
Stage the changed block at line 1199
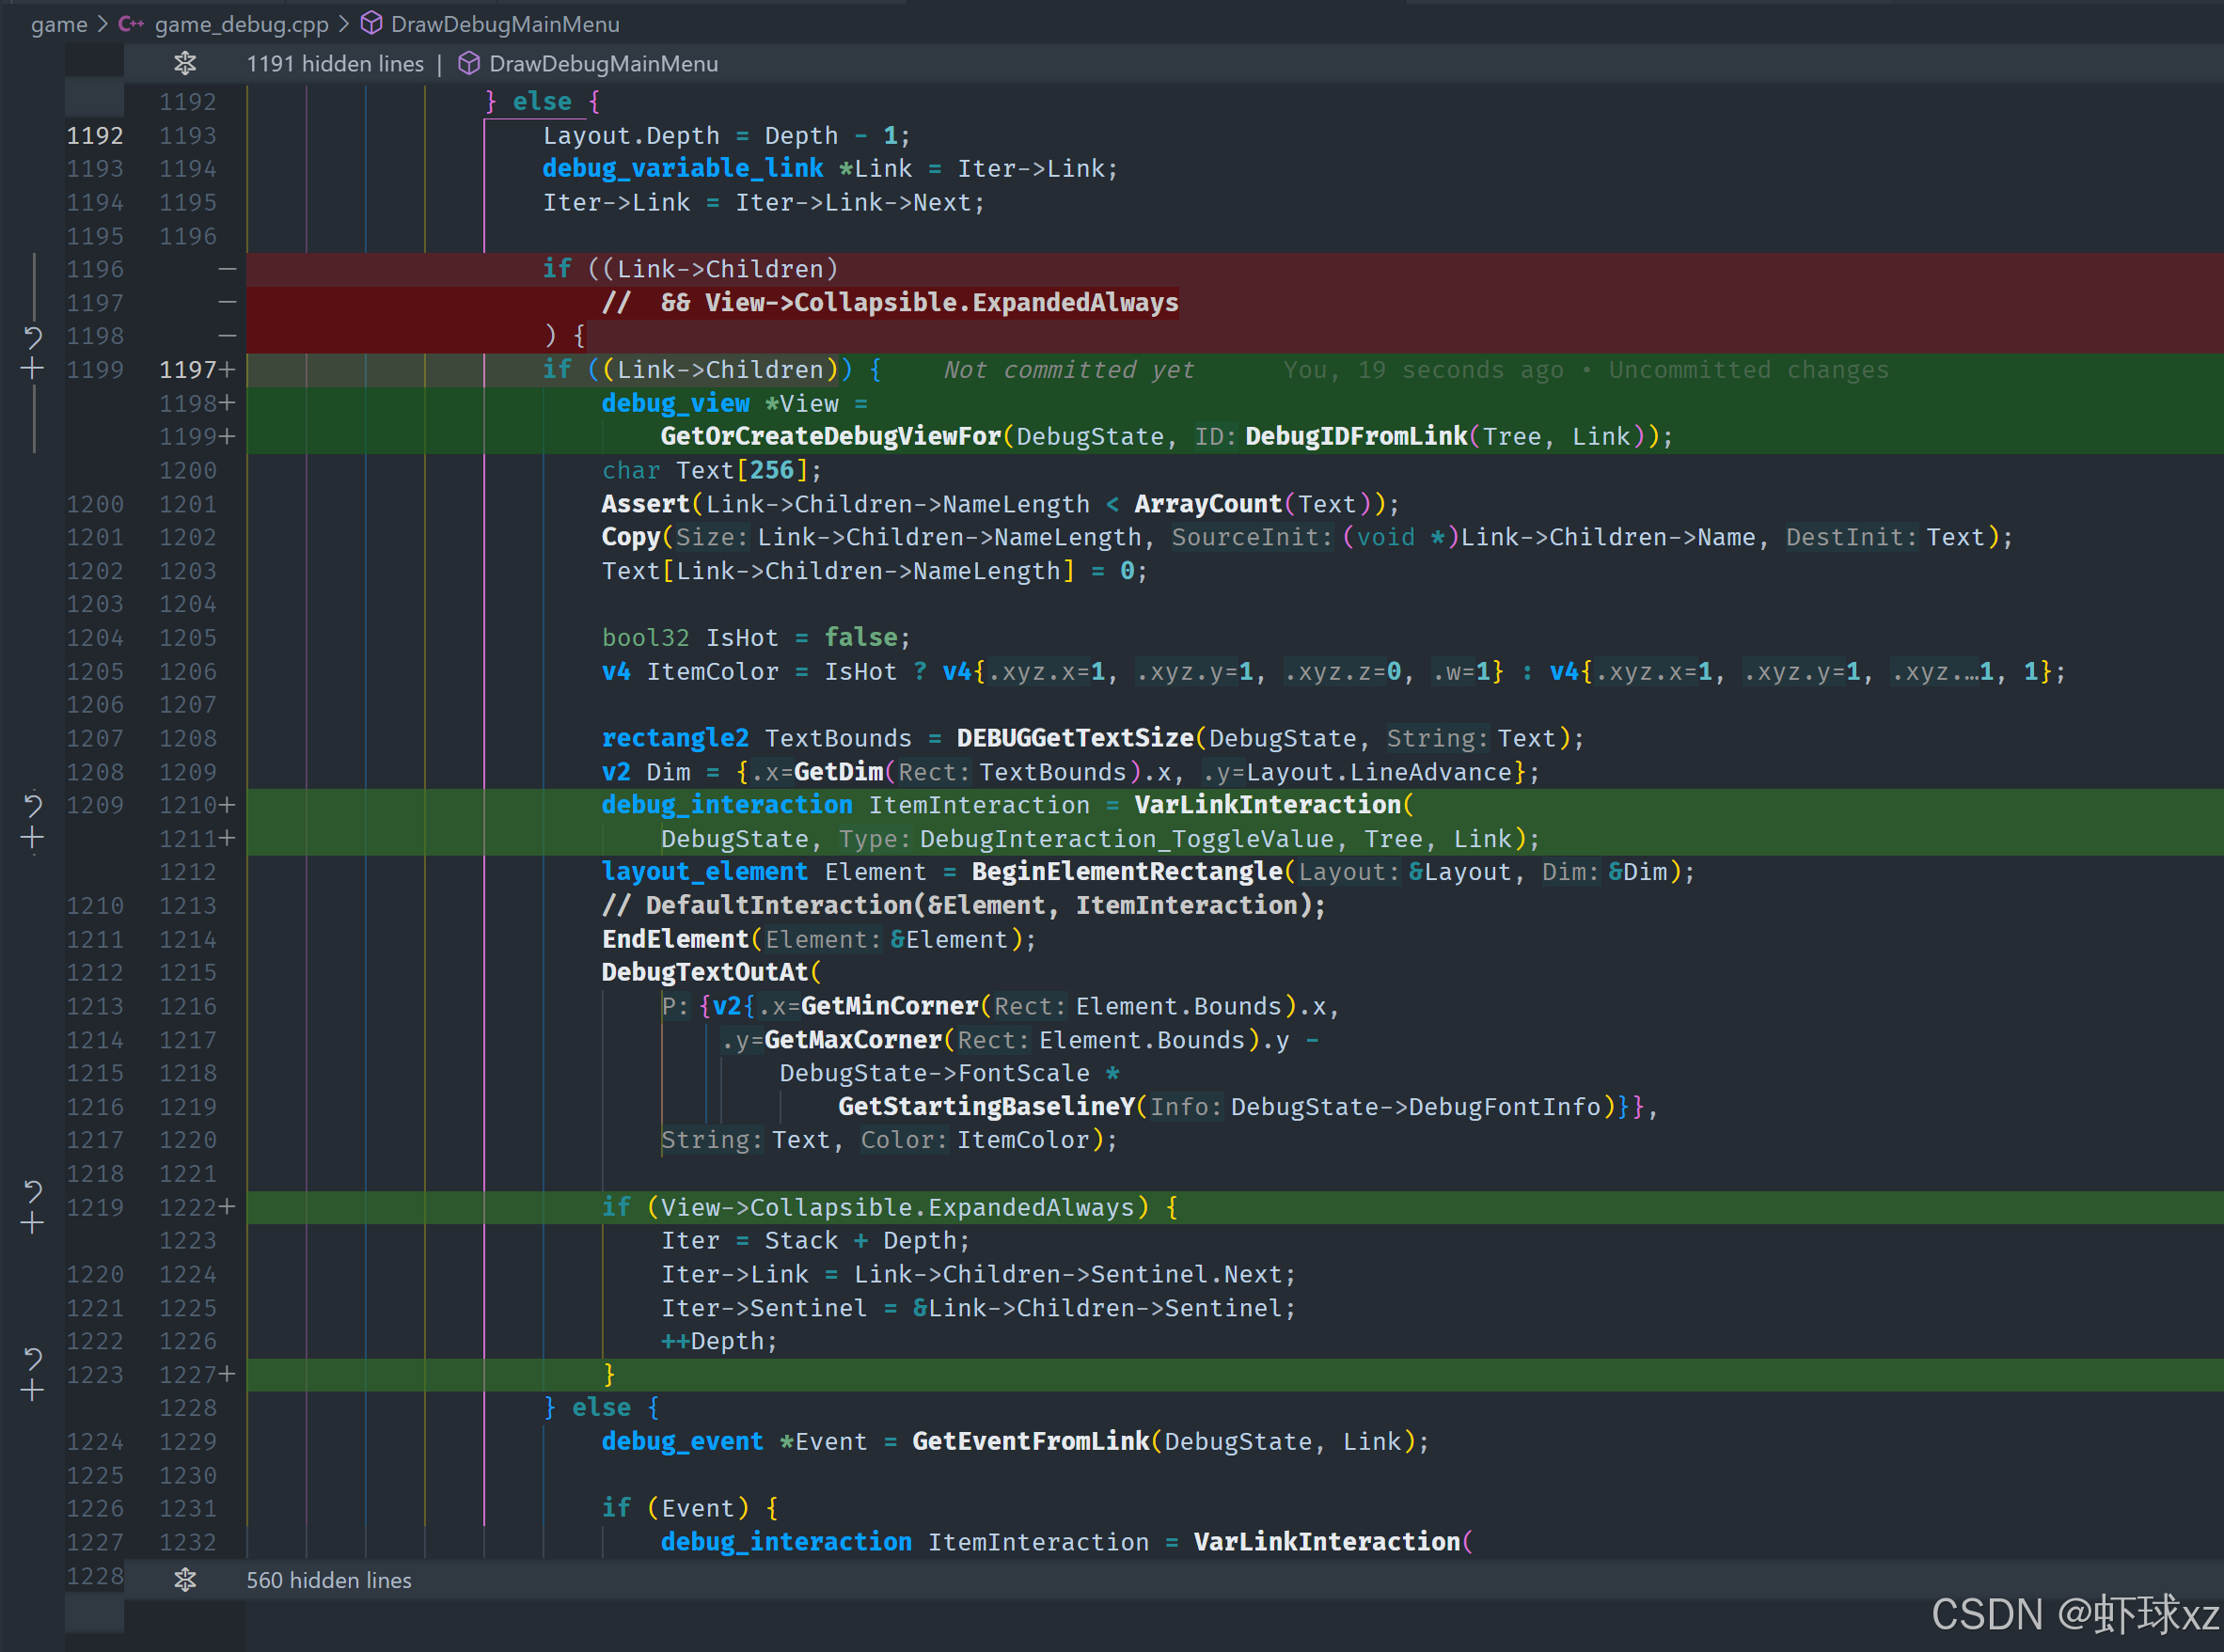click(32, 369)
